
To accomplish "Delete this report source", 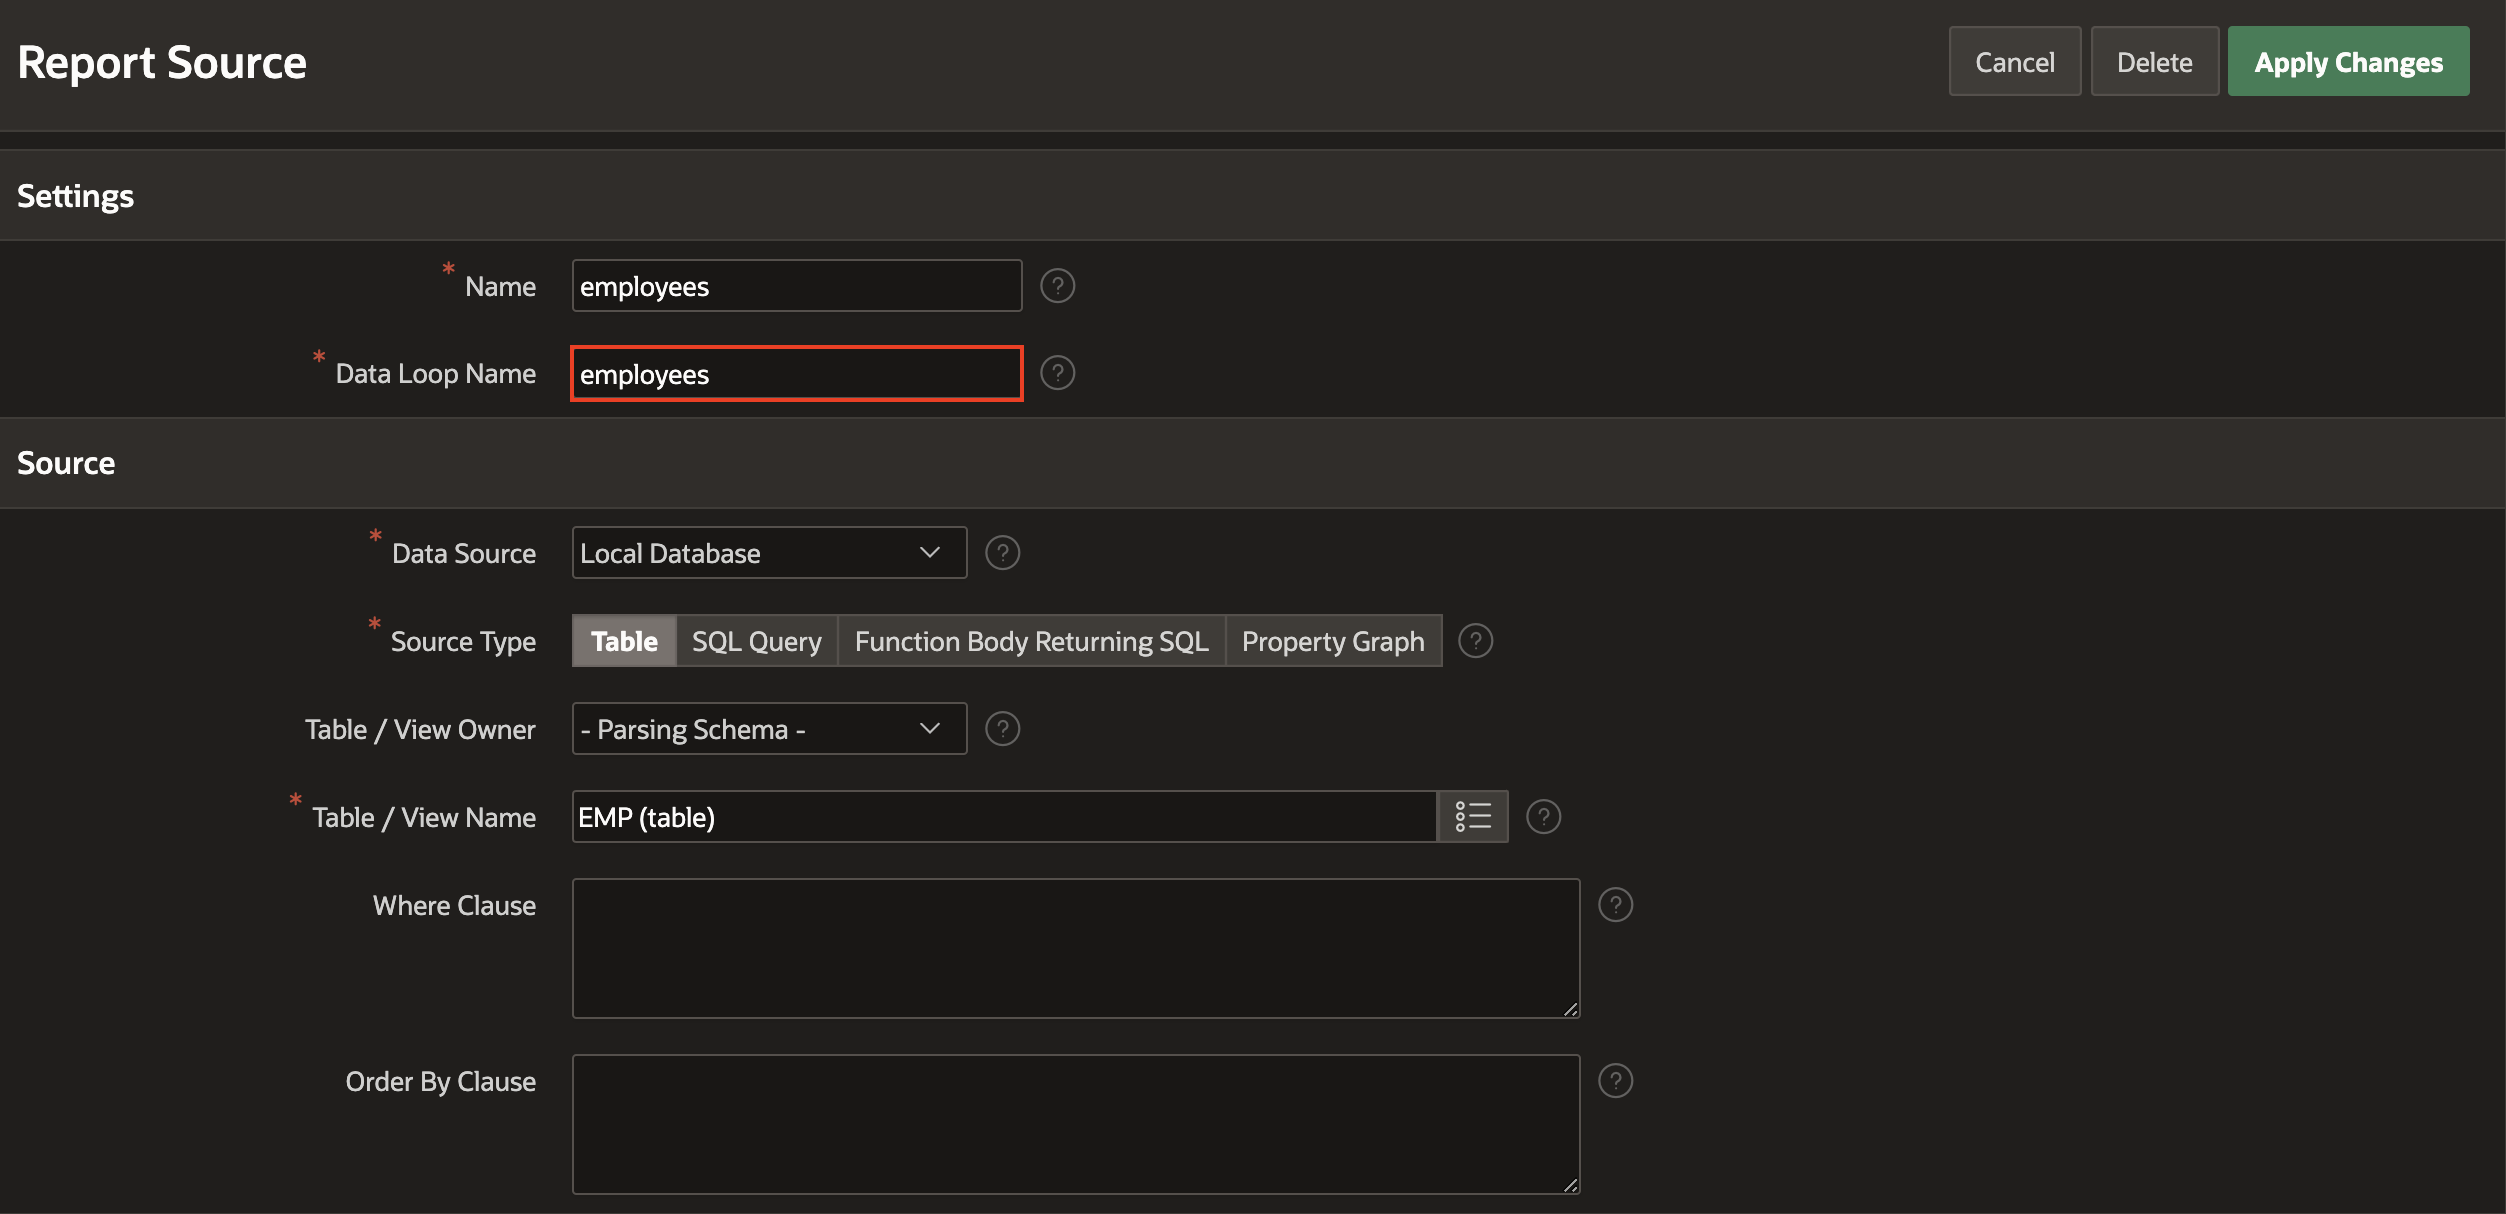I will [2154, 62].
